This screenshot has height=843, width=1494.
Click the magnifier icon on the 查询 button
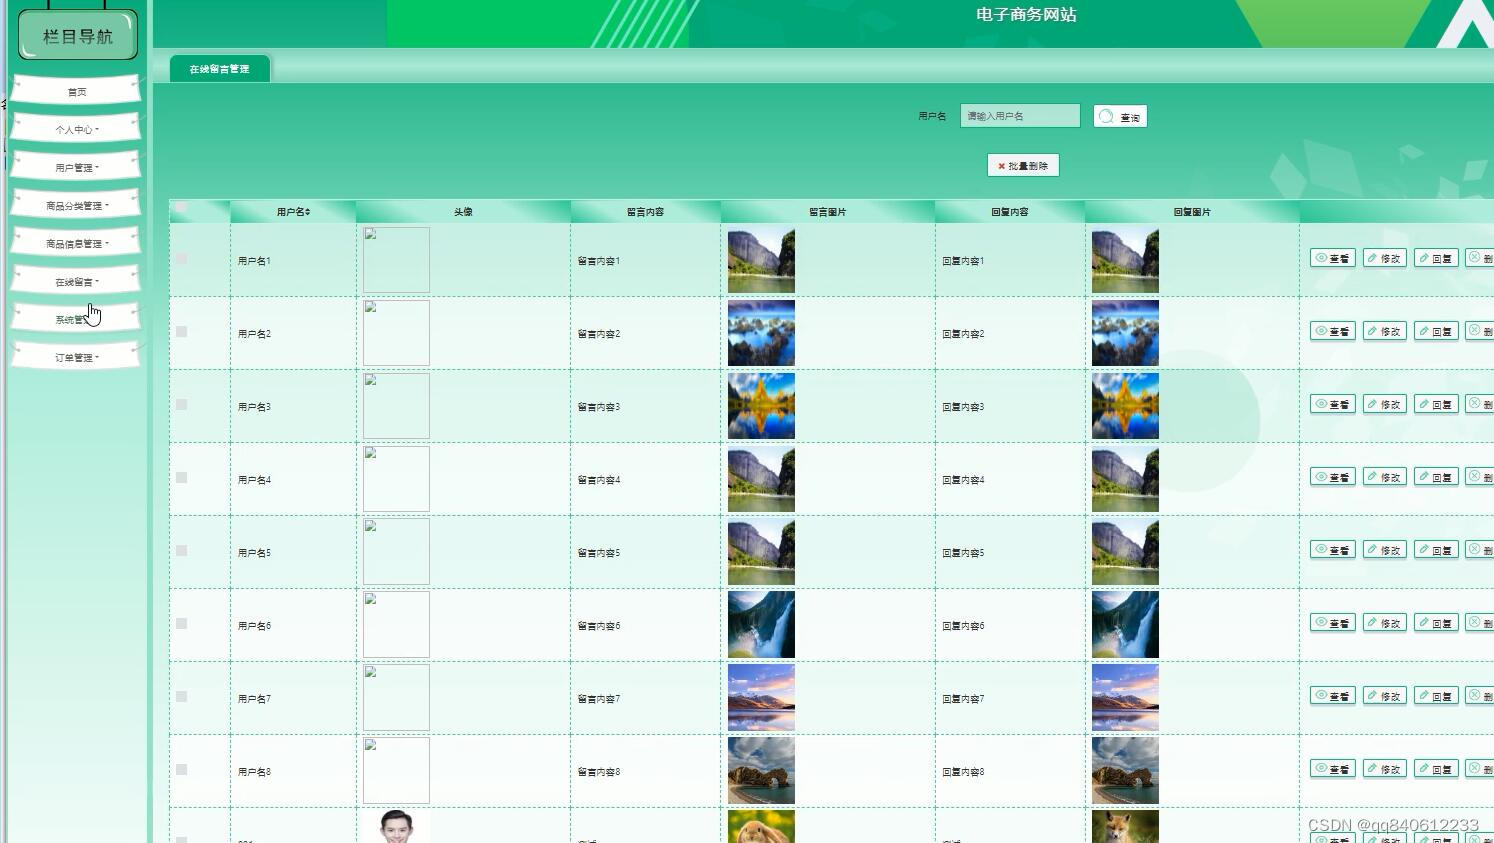(x=1105, y=116)
